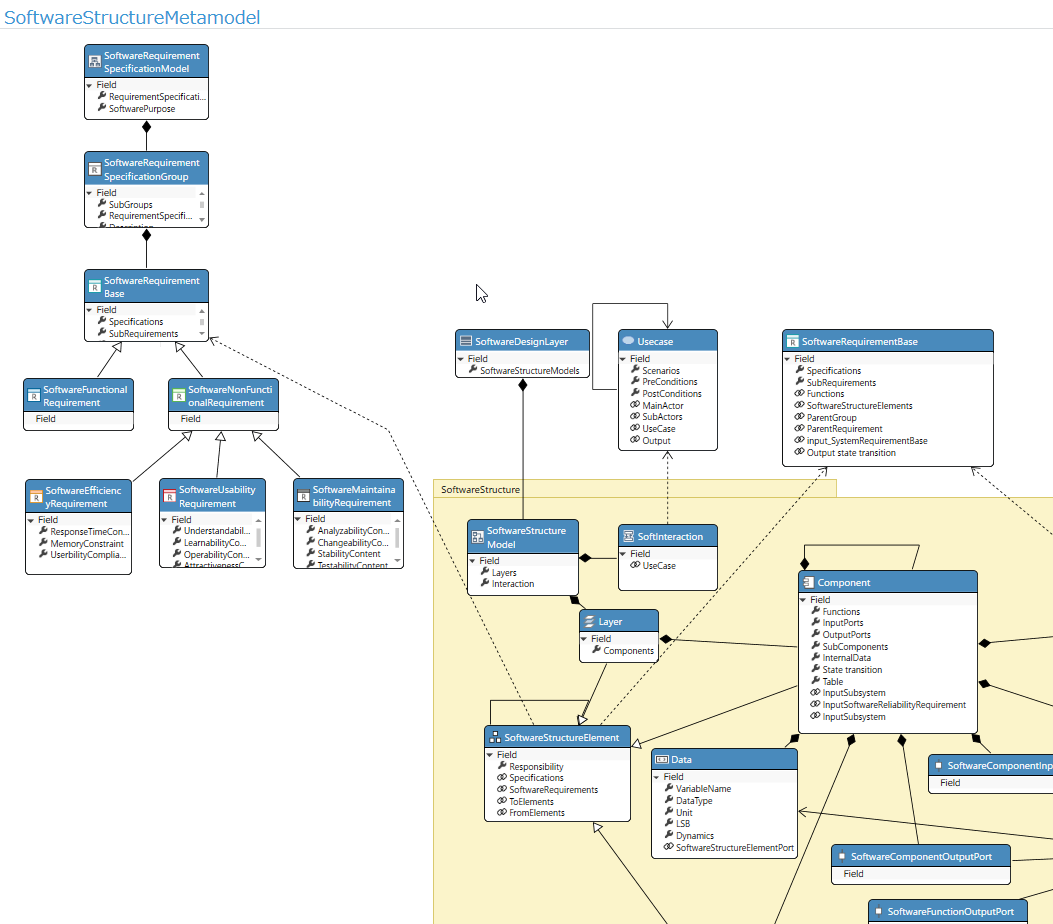Click the SoftwareComponentOutputPort icon
1053x924 pixels.
pyautogui.click(x=842, y=856)
